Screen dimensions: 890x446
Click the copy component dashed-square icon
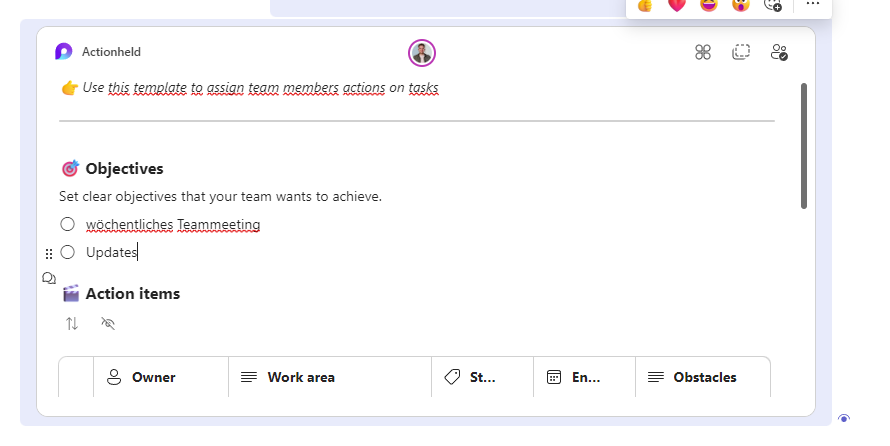point(741,52)
